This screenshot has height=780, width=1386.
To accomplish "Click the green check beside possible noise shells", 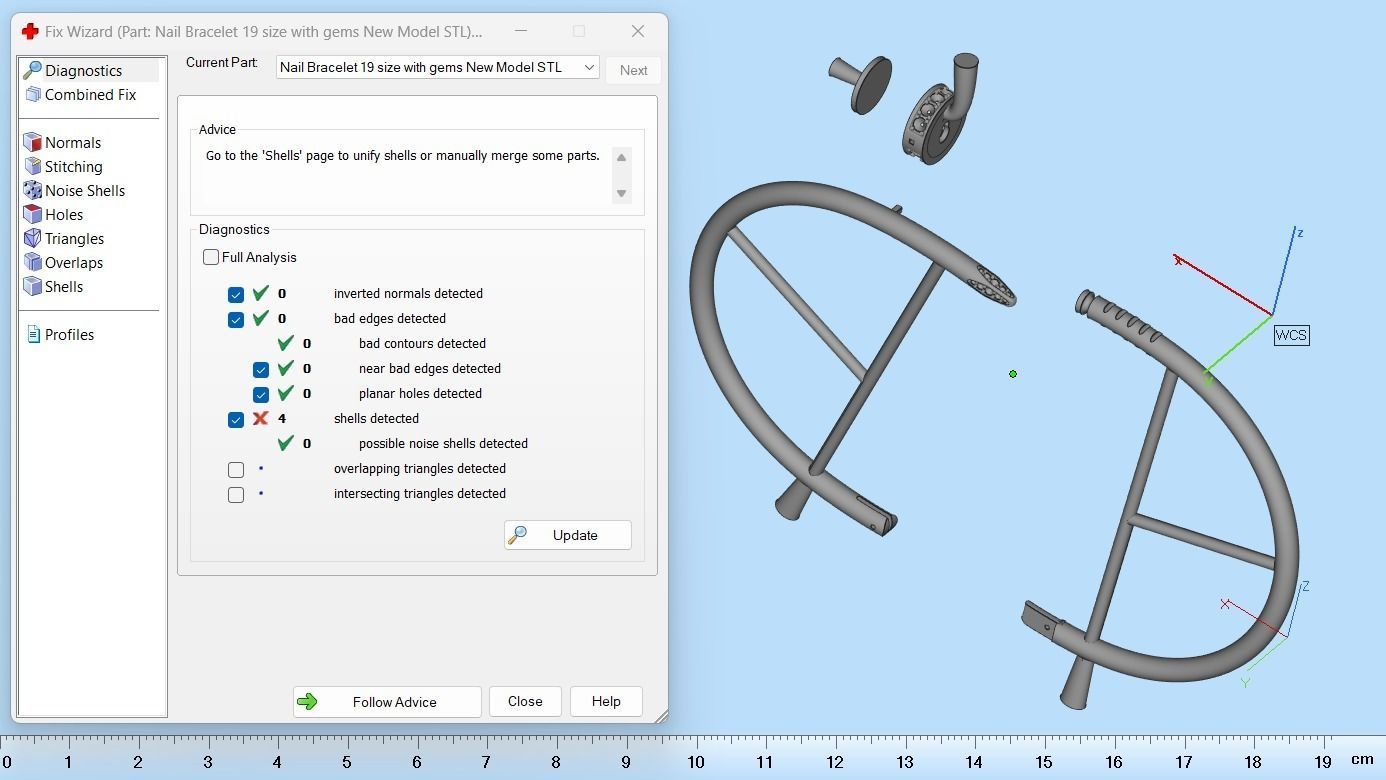I will pos(285,443).
